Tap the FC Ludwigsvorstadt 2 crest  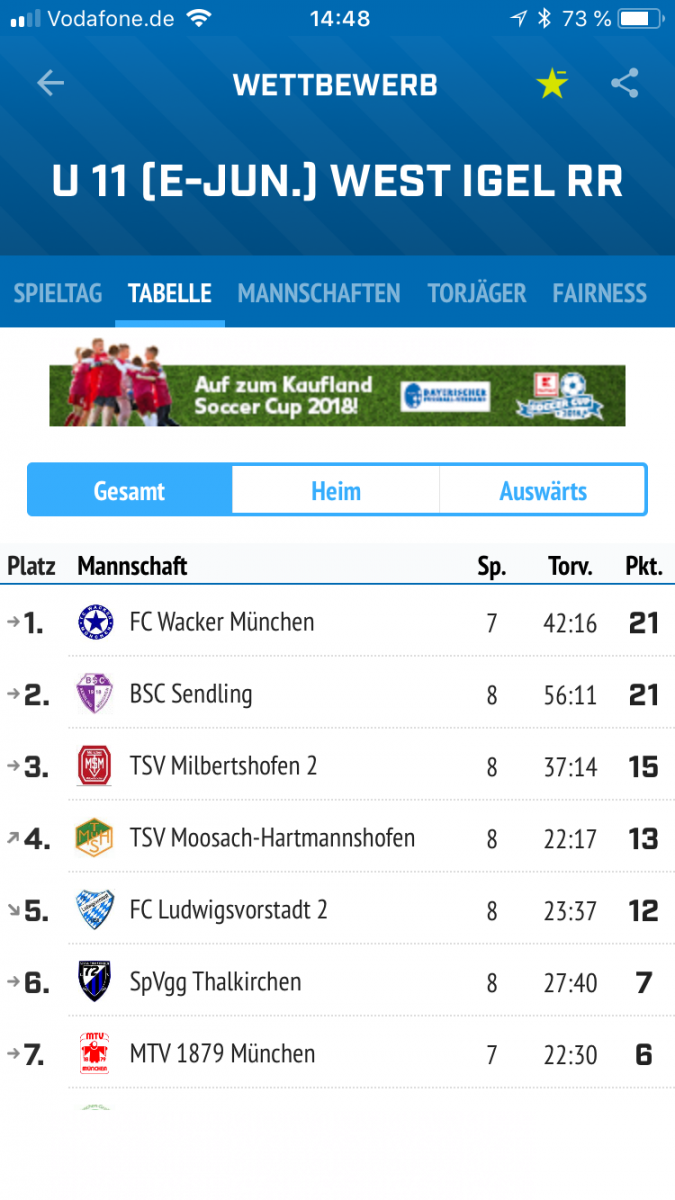[x=96, y=911]
